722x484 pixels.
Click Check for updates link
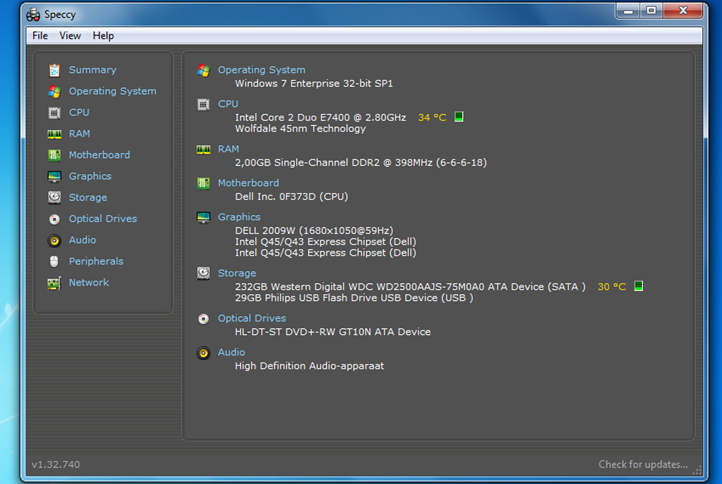(643, 464)
